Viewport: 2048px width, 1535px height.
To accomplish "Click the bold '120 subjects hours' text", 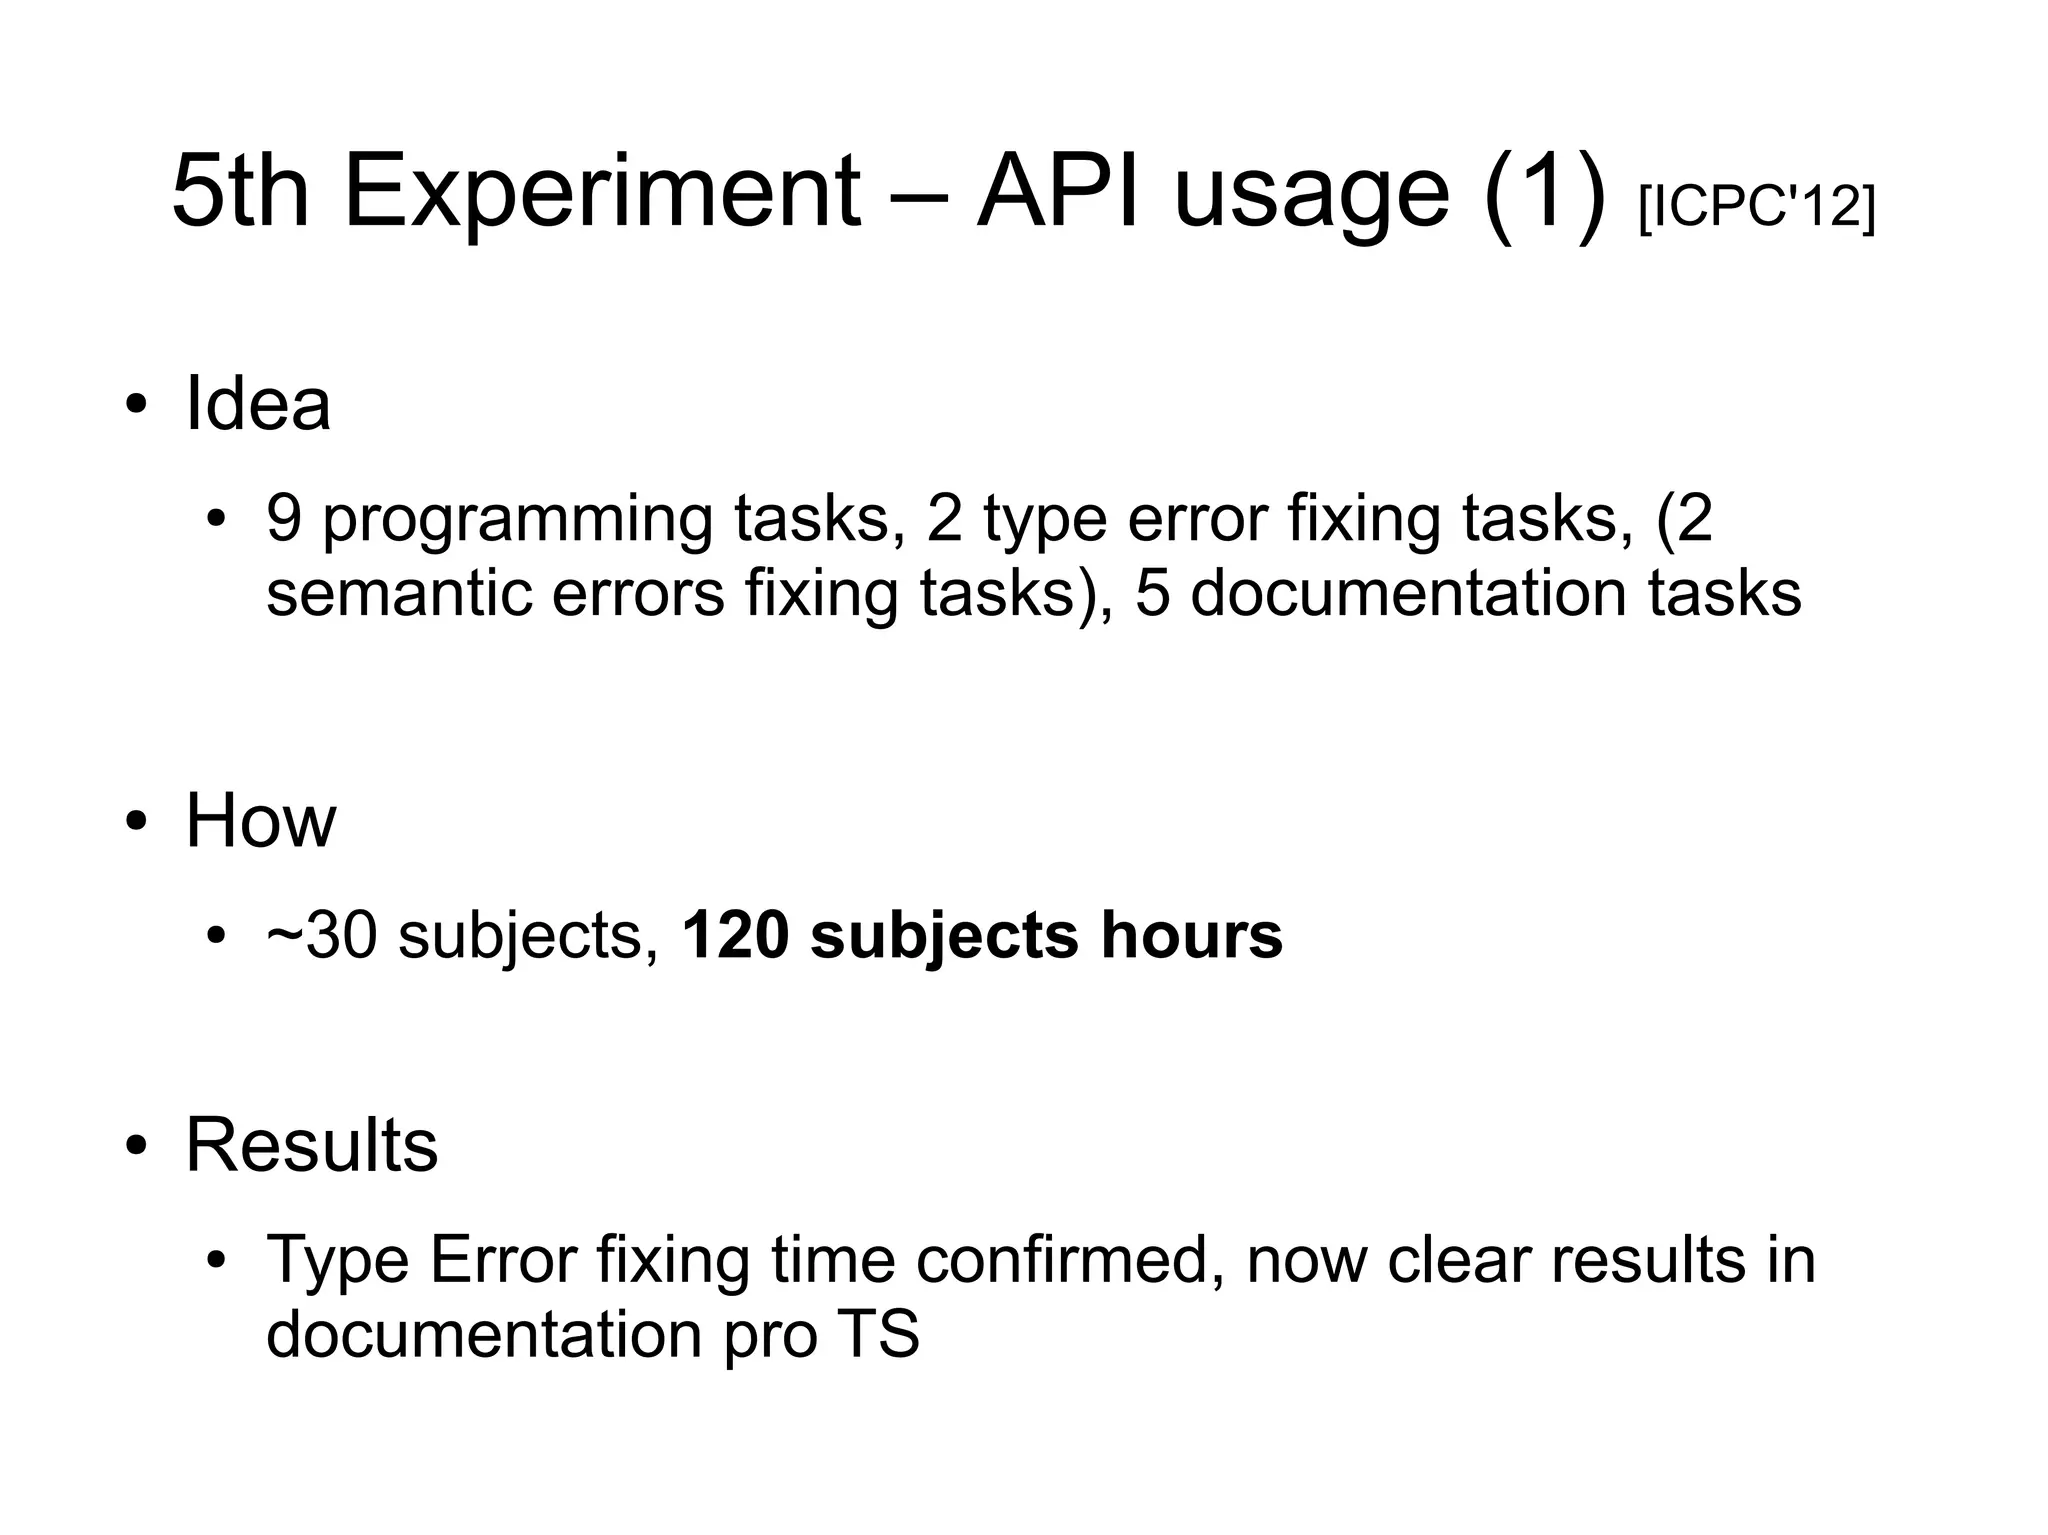I will pos(981,936).
